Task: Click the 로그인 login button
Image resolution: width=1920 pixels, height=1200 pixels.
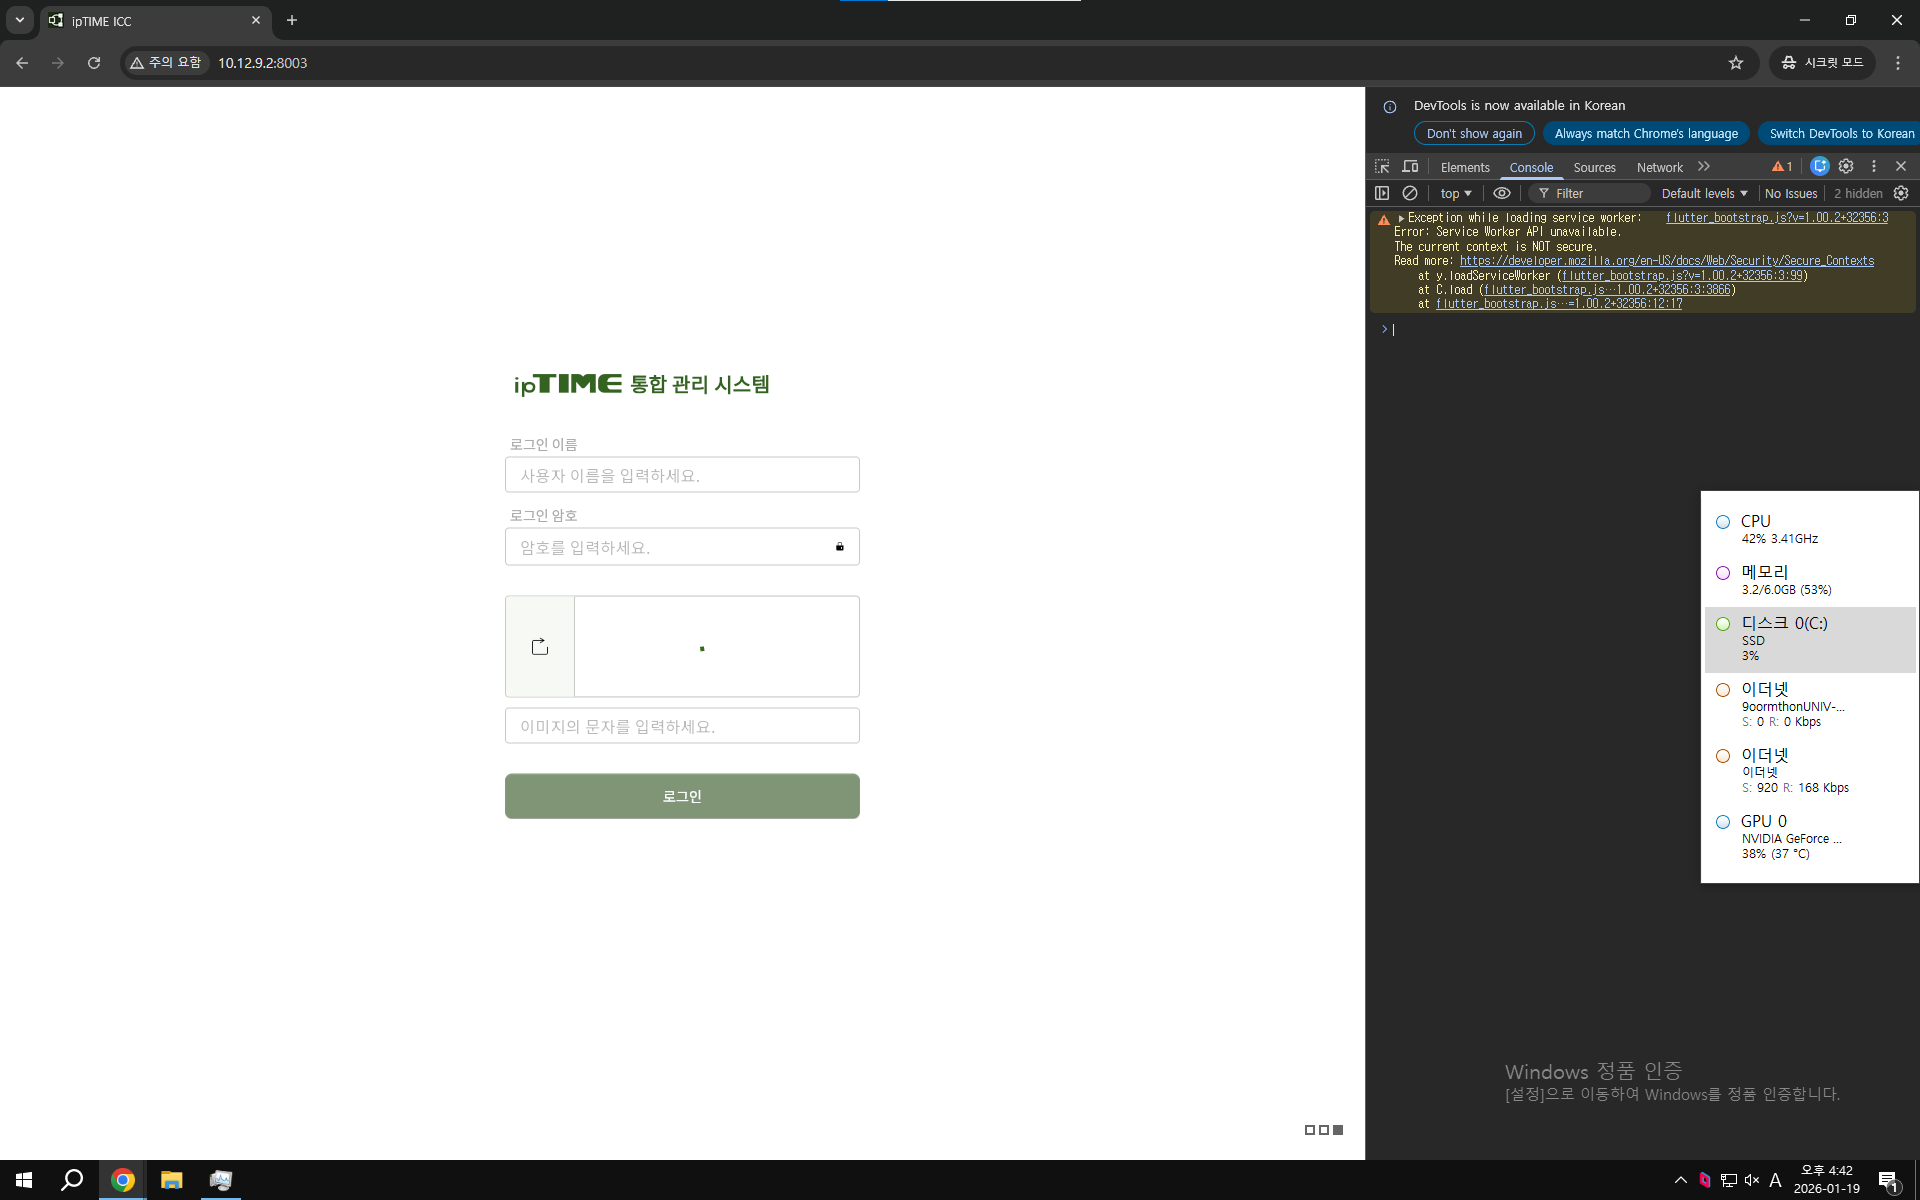Action: pos(682,796)
